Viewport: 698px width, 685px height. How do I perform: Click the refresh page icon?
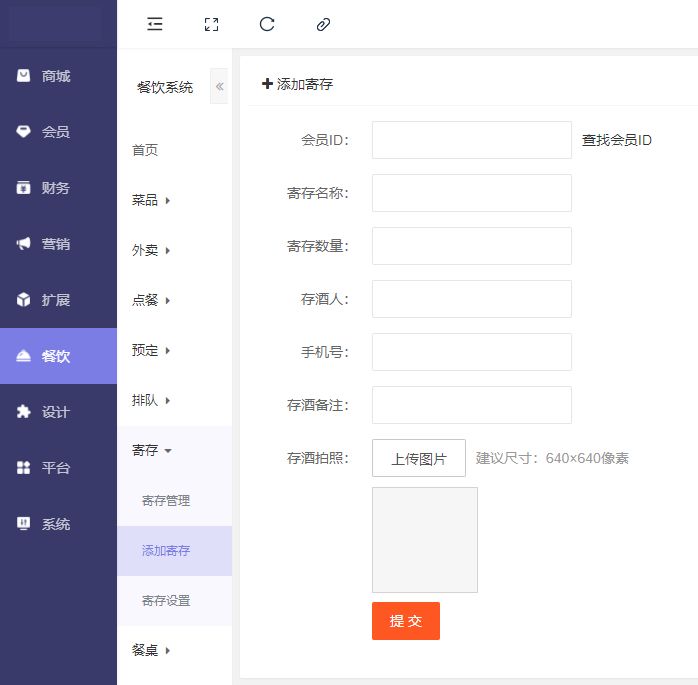click(x=267, y=24)
